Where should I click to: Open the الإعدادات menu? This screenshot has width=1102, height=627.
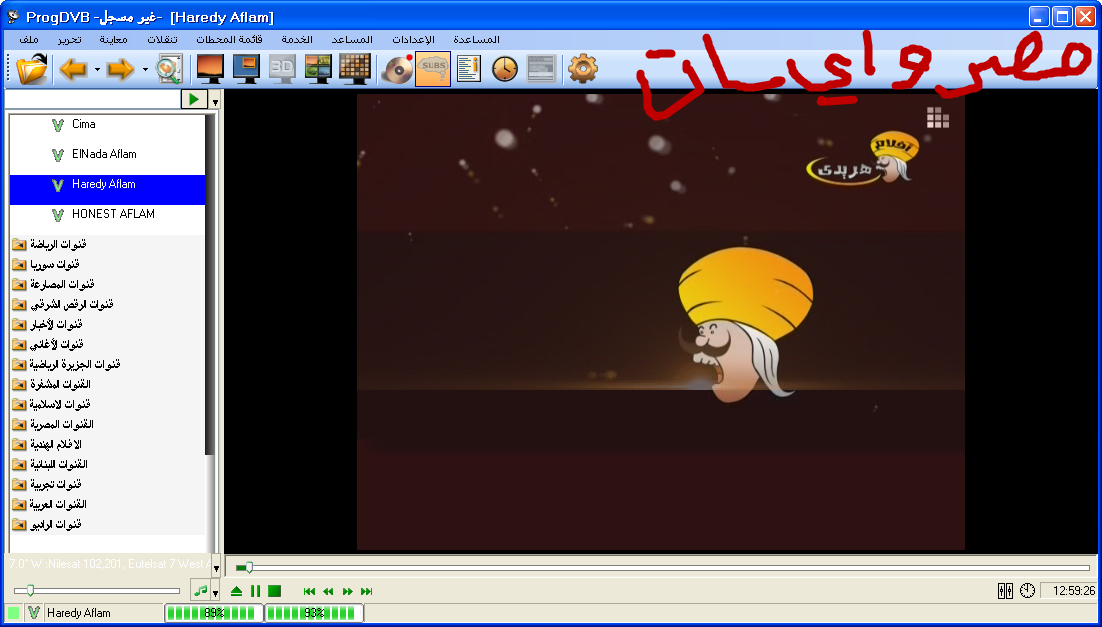[x=412, y=40]
